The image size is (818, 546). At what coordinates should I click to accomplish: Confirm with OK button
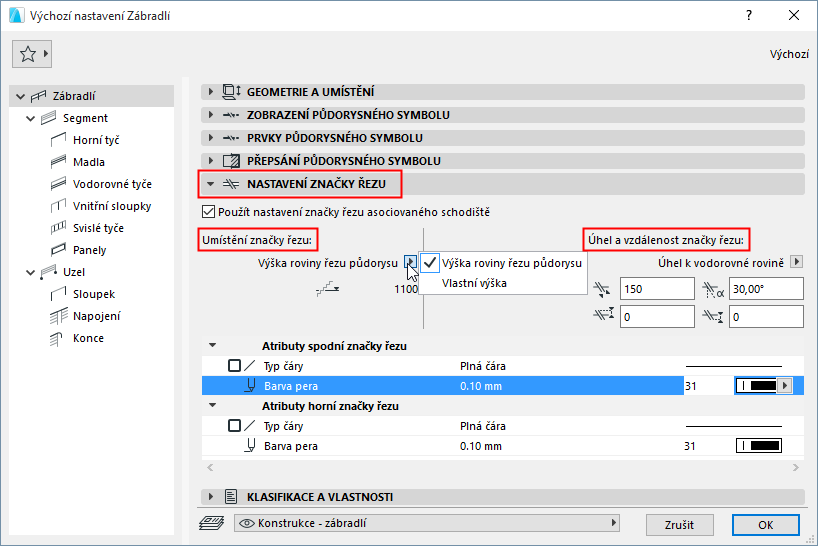(765, 525)
